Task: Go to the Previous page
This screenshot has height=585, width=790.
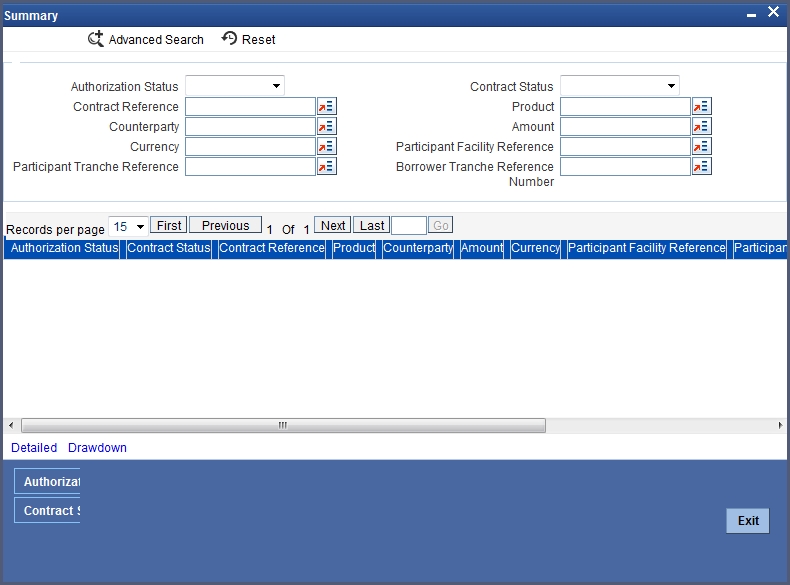Action: pyautogui.click(x=225, y=225)
